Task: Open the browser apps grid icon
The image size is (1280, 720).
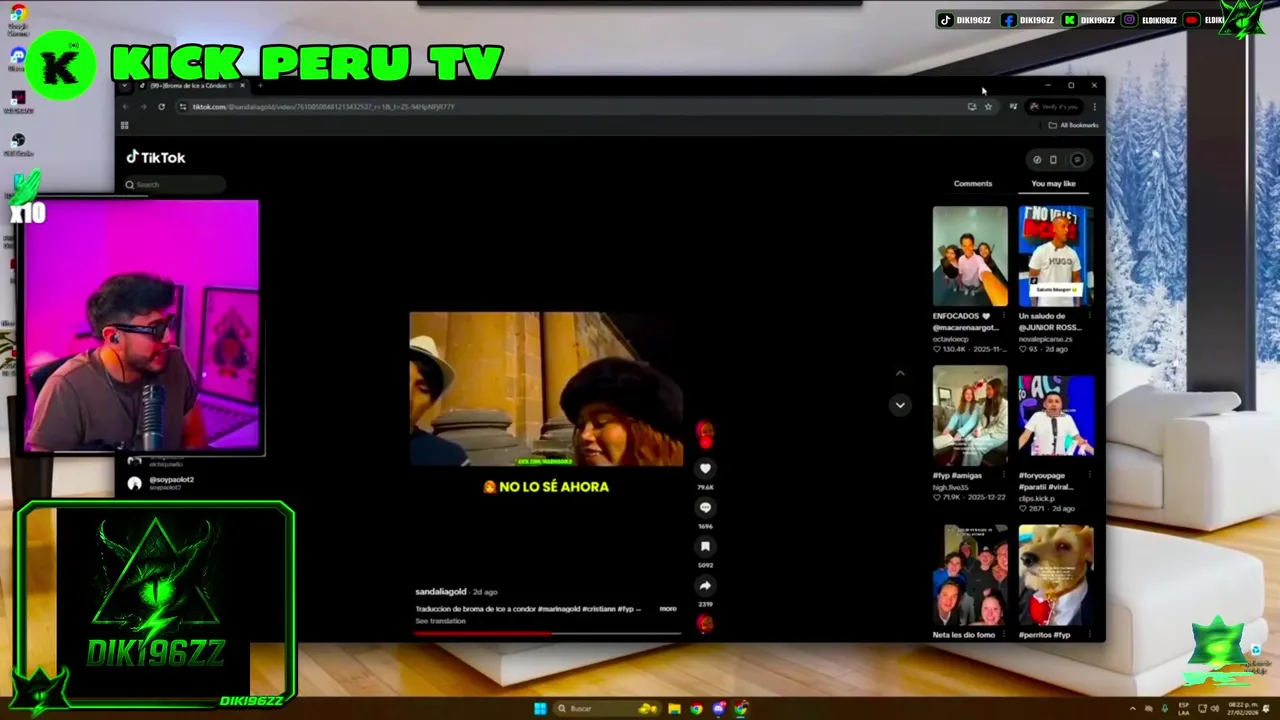Action: click(125, 125)
